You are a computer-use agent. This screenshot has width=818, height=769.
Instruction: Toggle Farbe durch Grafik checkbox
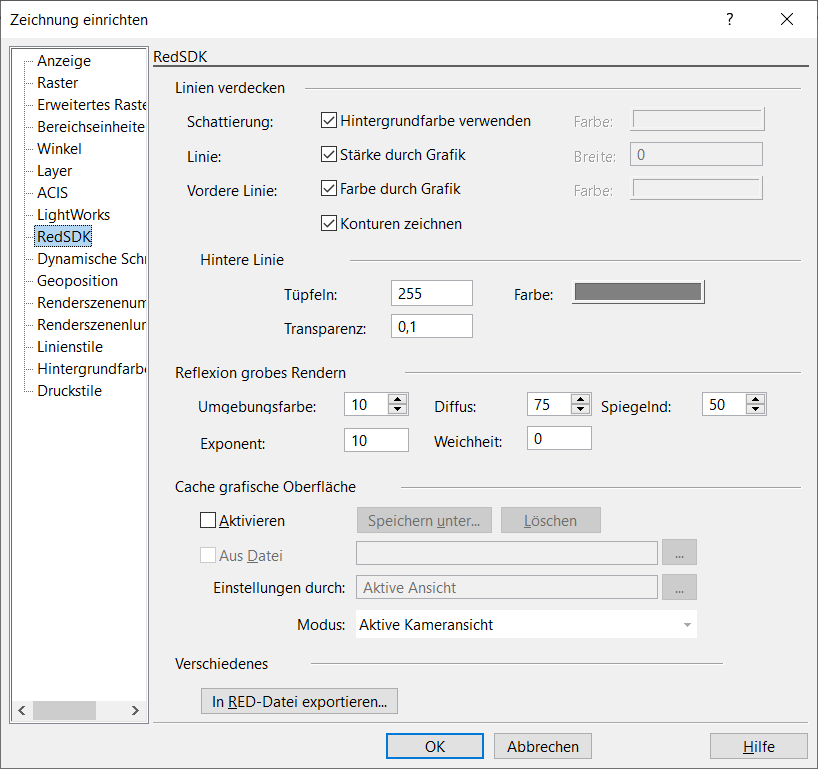329,188
